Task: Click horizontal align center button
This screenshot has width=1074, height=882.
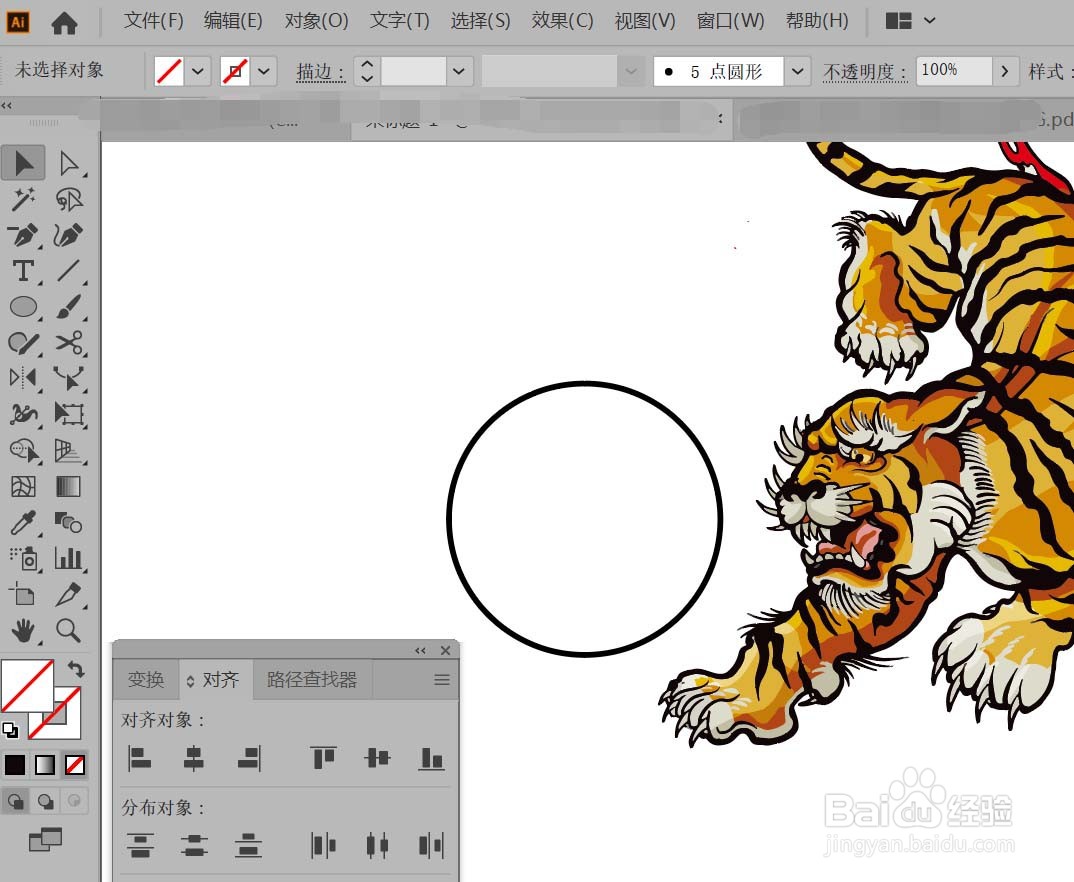Action: pyautogui.click(x=194, y=758)
